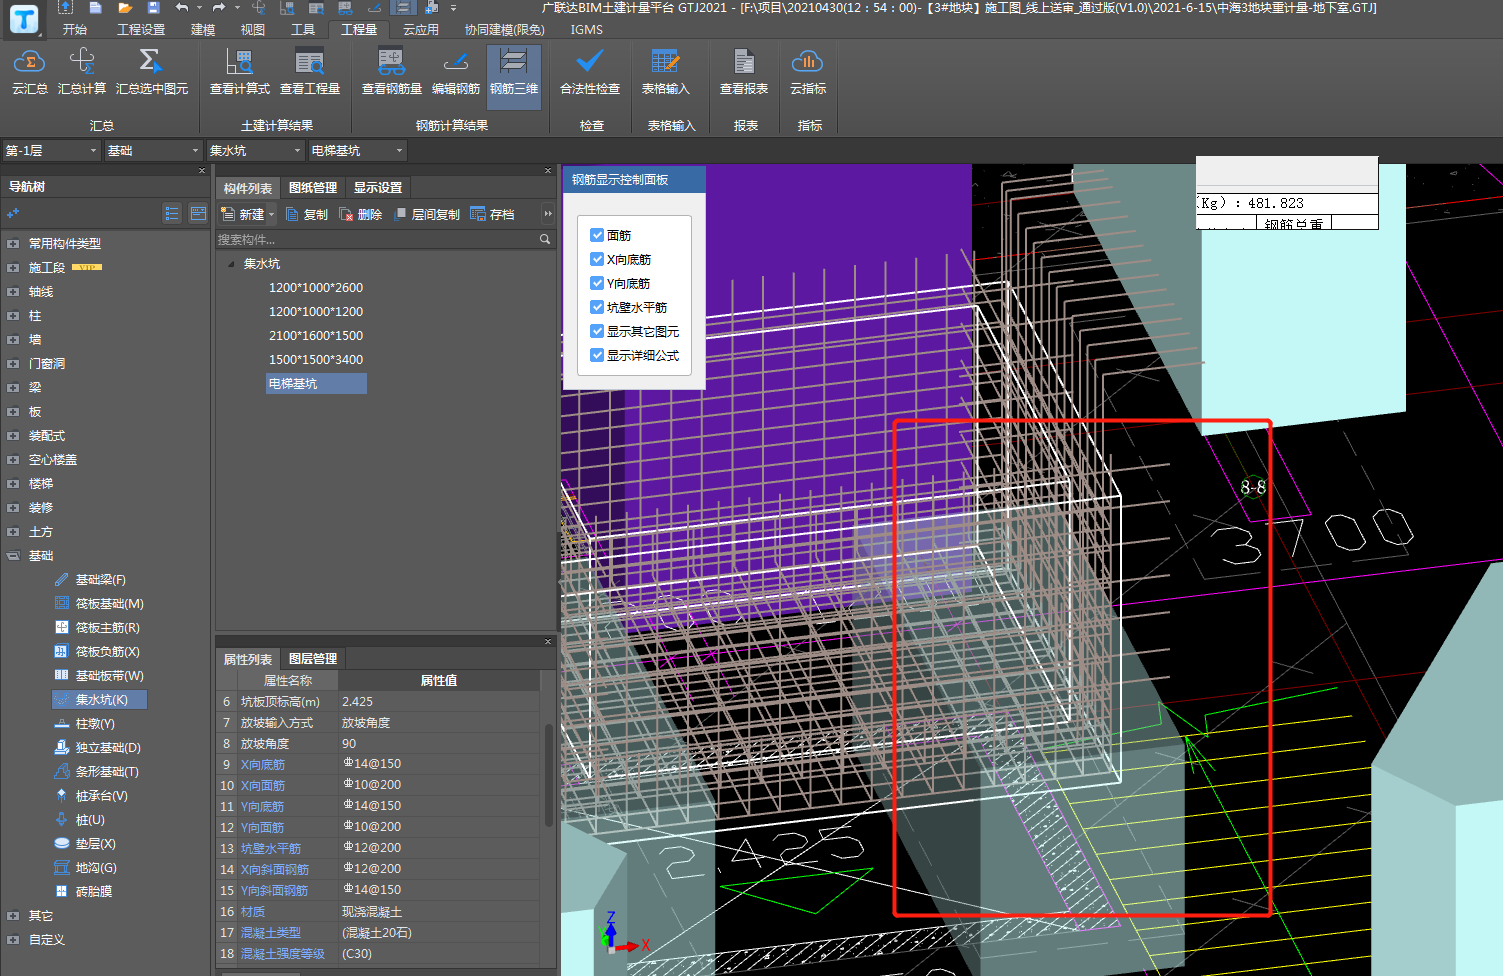Uncheck the X向底筋 checkbox
This screenshot has height=976, width=1503.
click(x=597, y=259)
